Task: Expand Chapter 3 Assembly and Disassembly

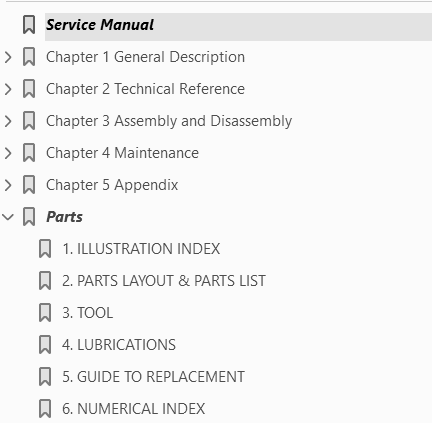Action: point(8,121)
